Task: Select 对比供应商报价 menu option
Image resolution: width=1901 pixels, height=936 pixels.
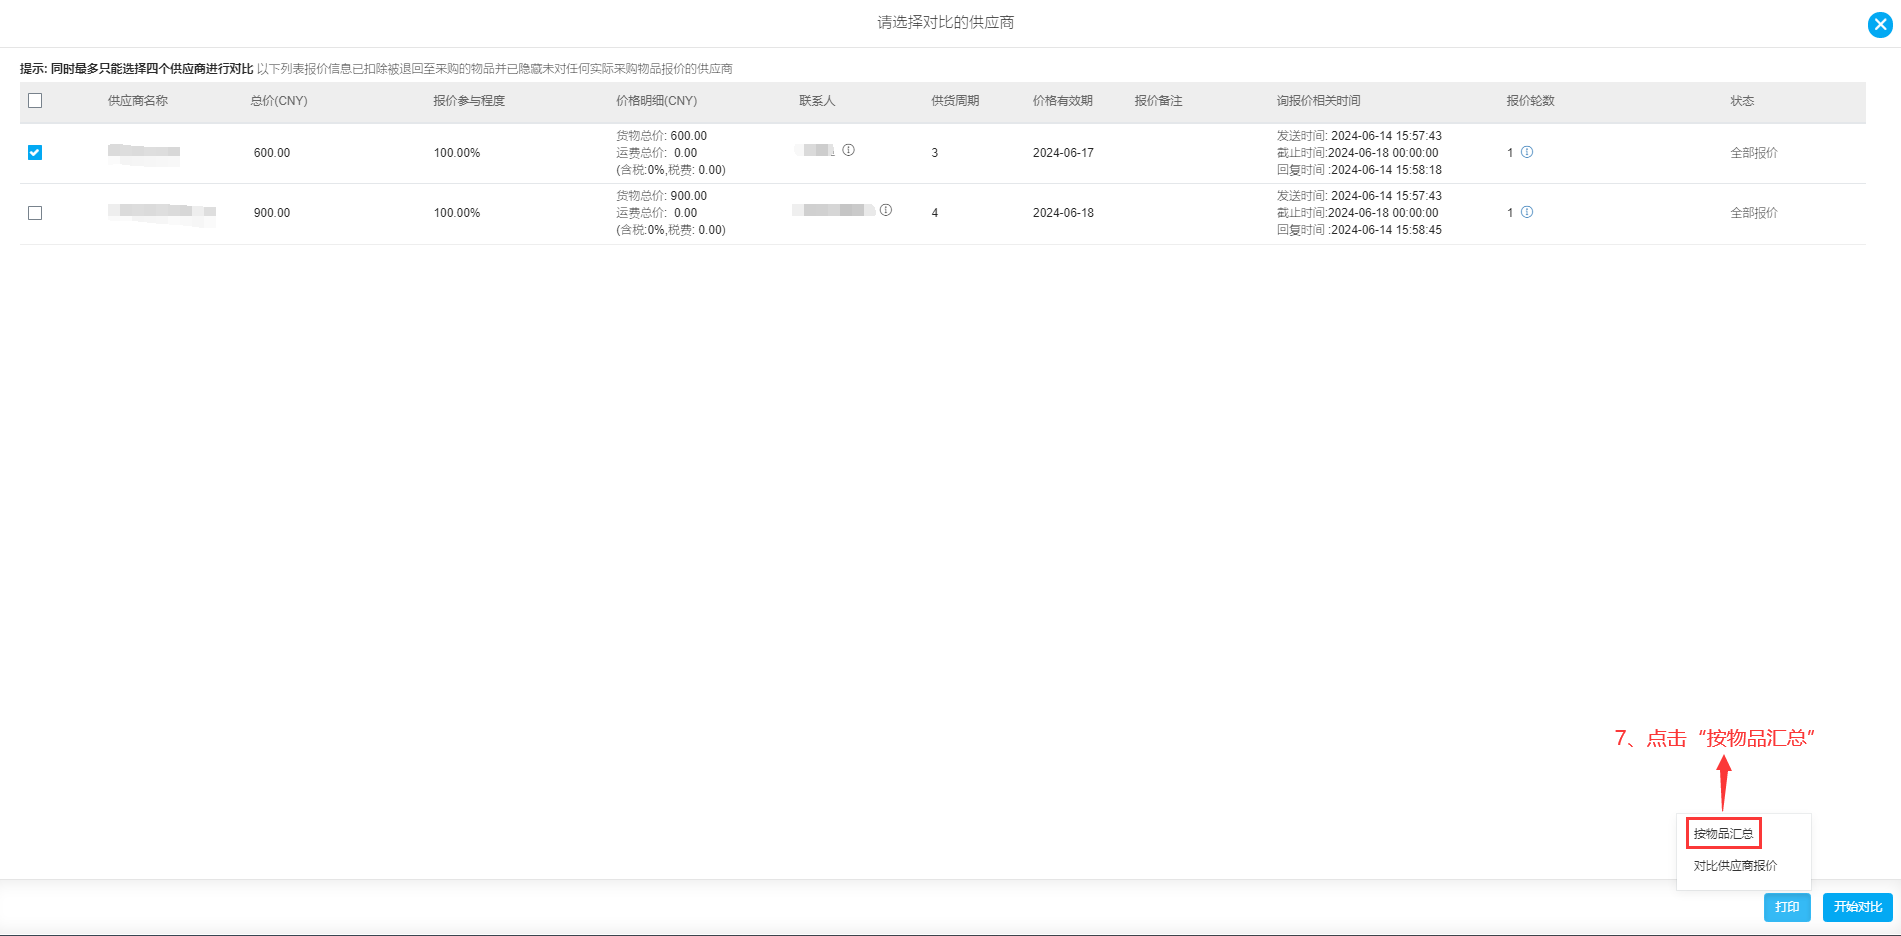Action: click(1735, 866)
